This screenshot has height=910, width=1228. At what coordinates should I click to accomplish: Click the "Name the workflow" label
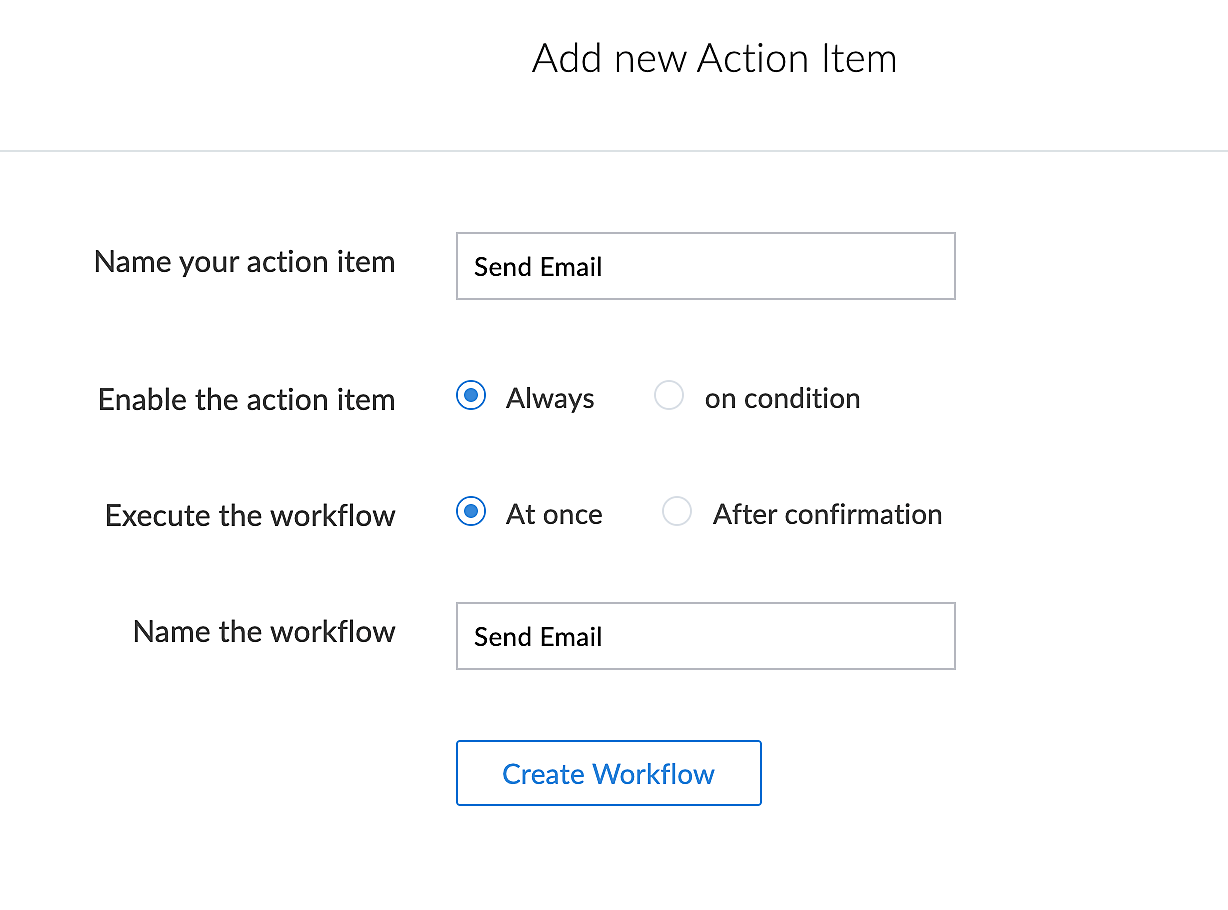point(264,632)
